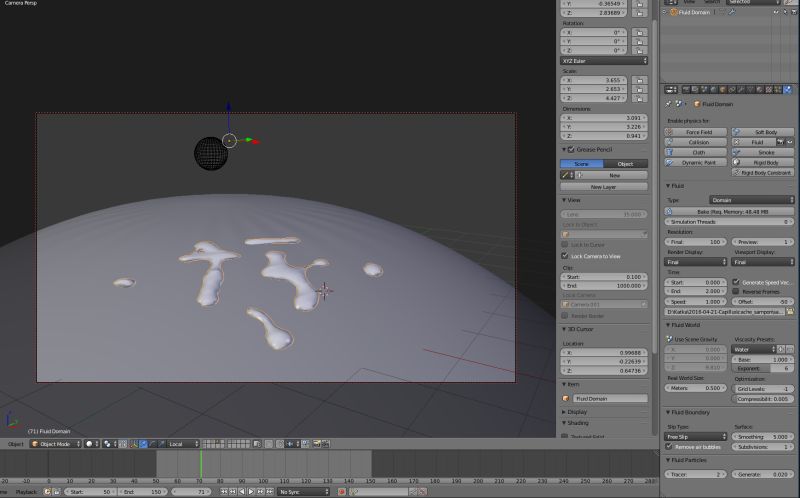Collapse the Fluid Boundary panel
This screenshot has width=800, height=498.
(x=668, y=412)
